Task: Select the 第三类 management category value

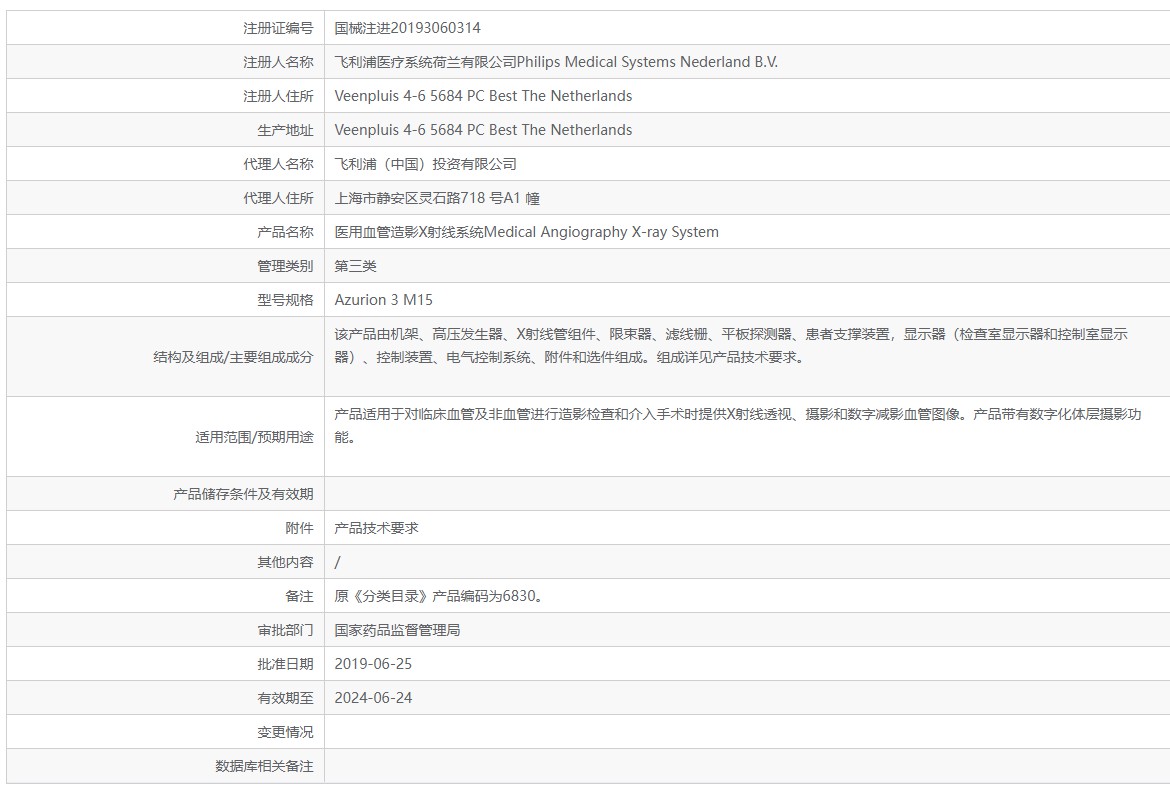Action: coord(355,266)
